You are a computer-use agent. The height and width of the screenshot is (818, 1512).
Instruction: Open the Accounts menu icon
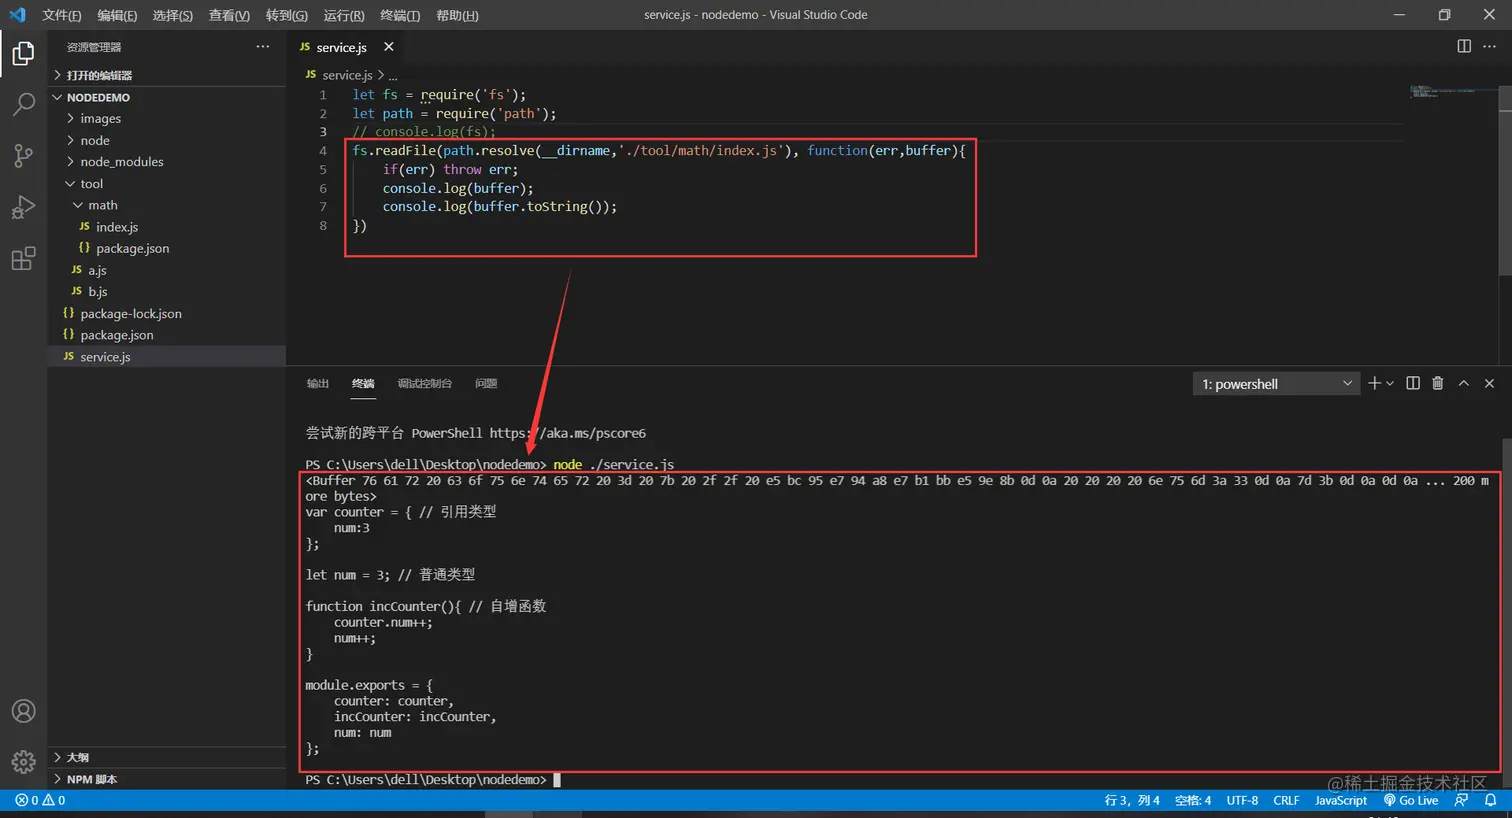coord(23,711)
